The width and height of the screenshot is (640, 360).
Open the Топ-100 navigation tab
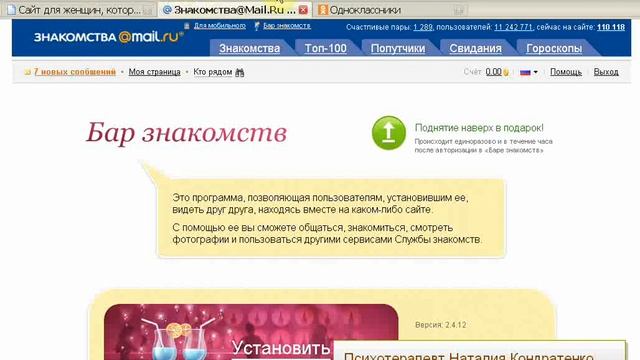[x=325, y=48]
